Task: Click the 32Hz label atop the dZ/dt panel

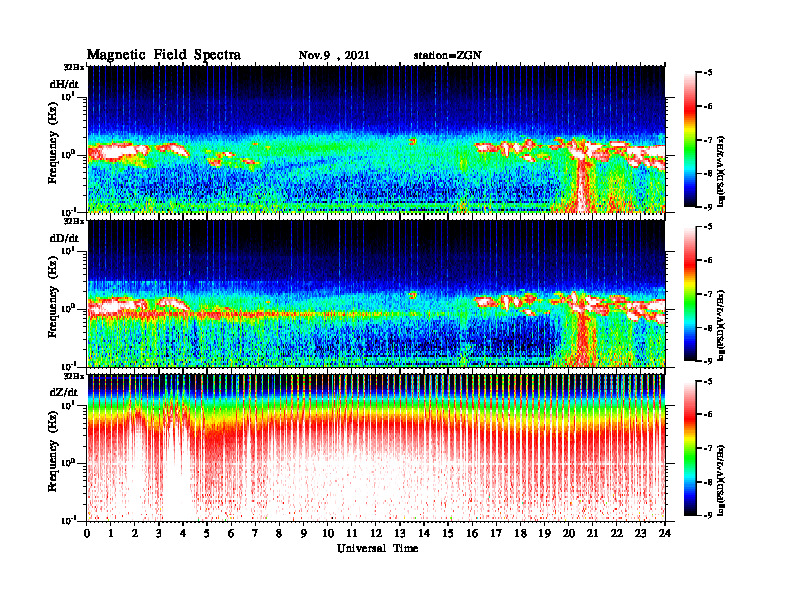Action: pyautogui.click(x=73, y=376)
